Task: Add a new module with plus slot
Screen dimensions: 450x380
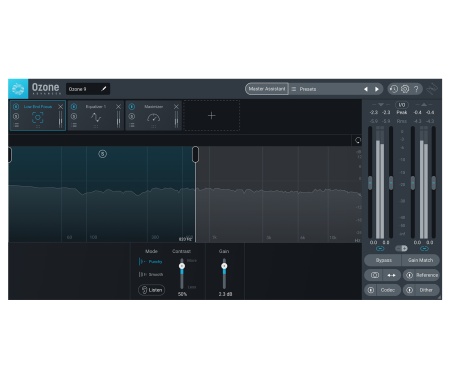Action: 212,116
